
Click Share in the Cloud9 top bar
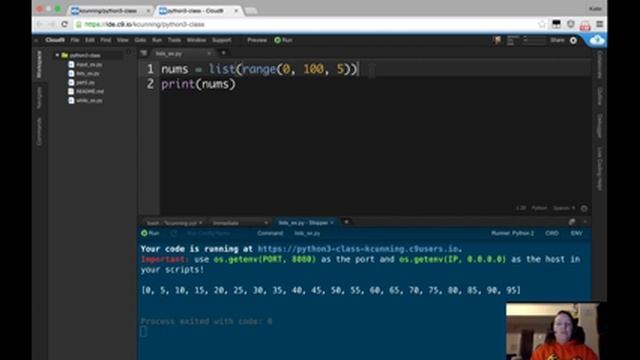(x=557, y=40)
